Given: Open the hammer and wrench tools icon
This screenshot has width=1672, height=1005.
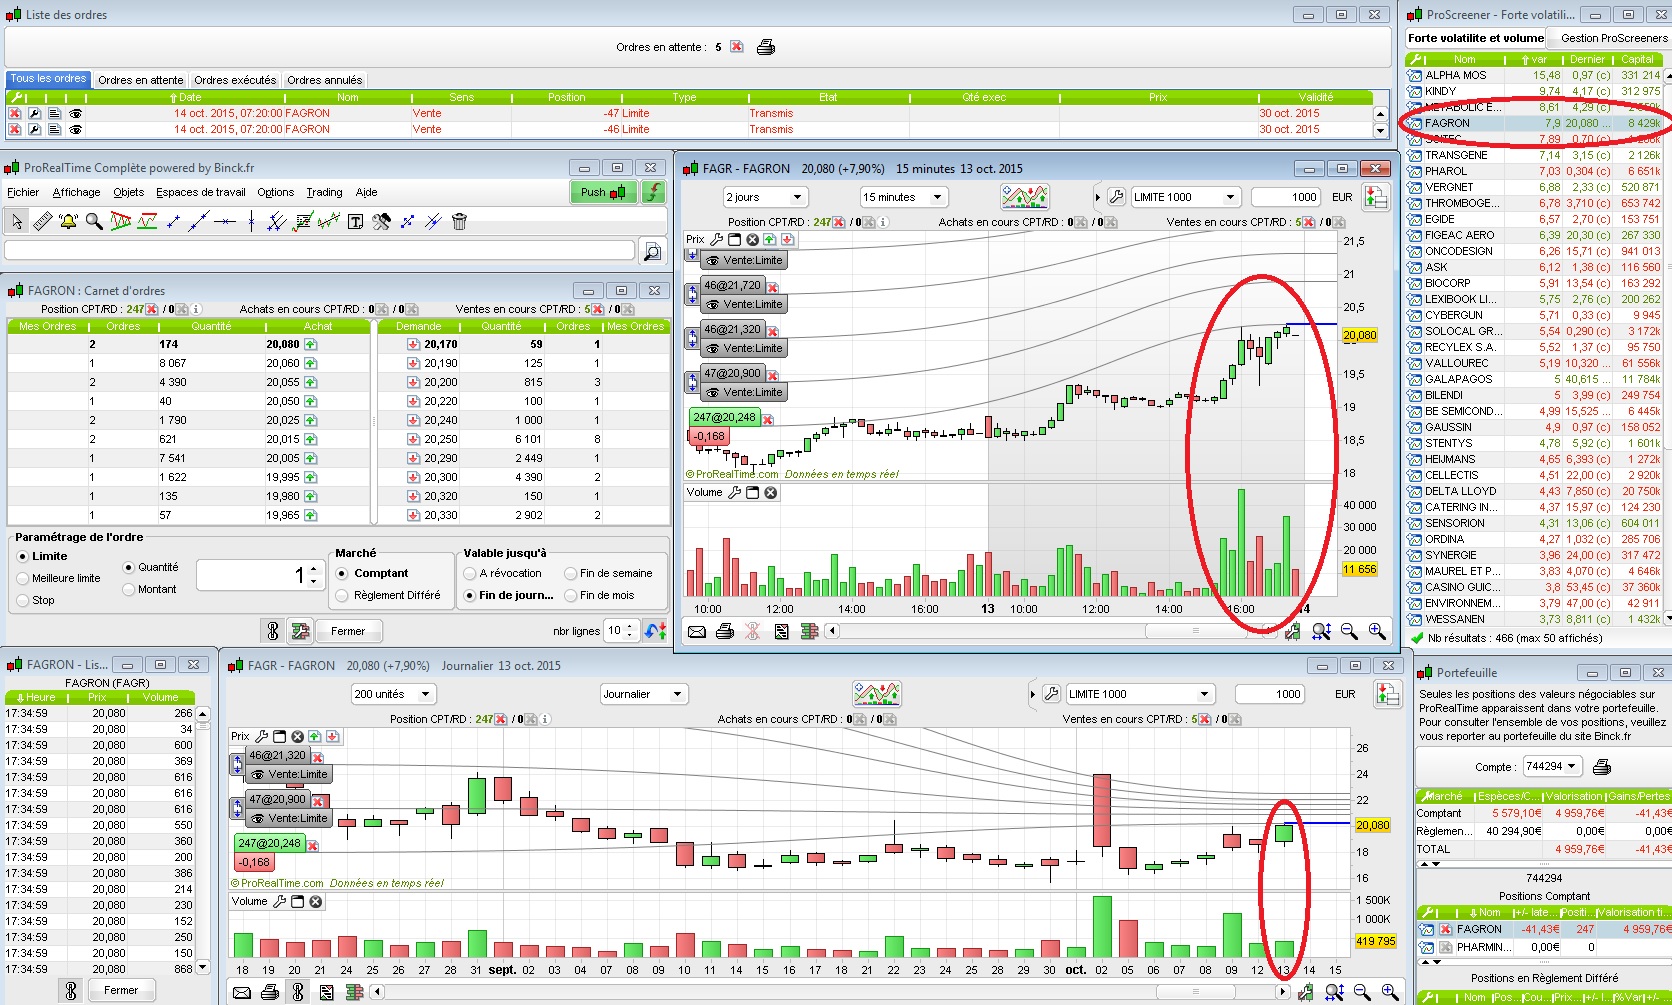Looking at the screenshot, I should coord(381,222).
